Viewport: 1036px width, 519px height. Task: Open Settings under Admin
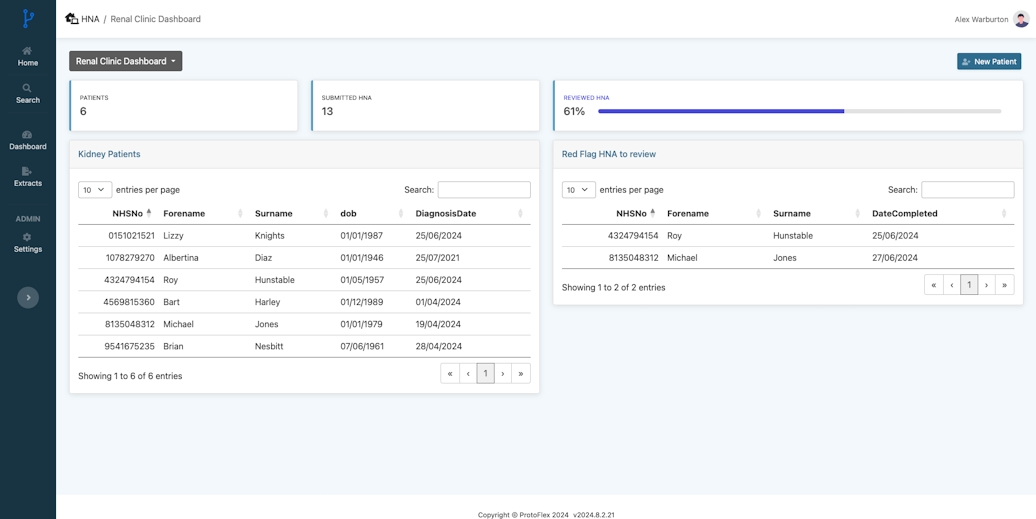[28, 243]
